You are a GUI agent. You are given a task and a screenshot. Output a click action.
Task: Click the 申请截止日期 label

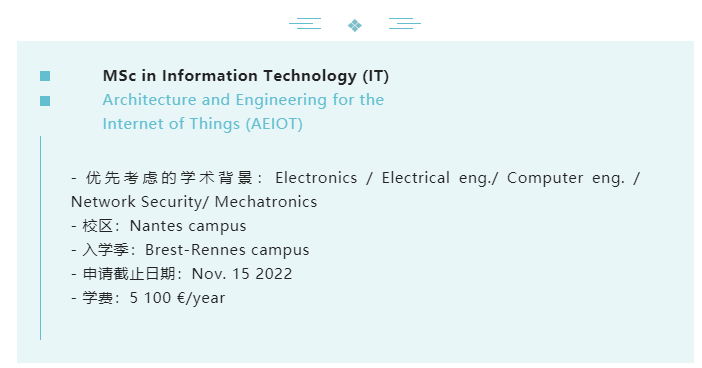pyautogui.click(x=129, y=274)
